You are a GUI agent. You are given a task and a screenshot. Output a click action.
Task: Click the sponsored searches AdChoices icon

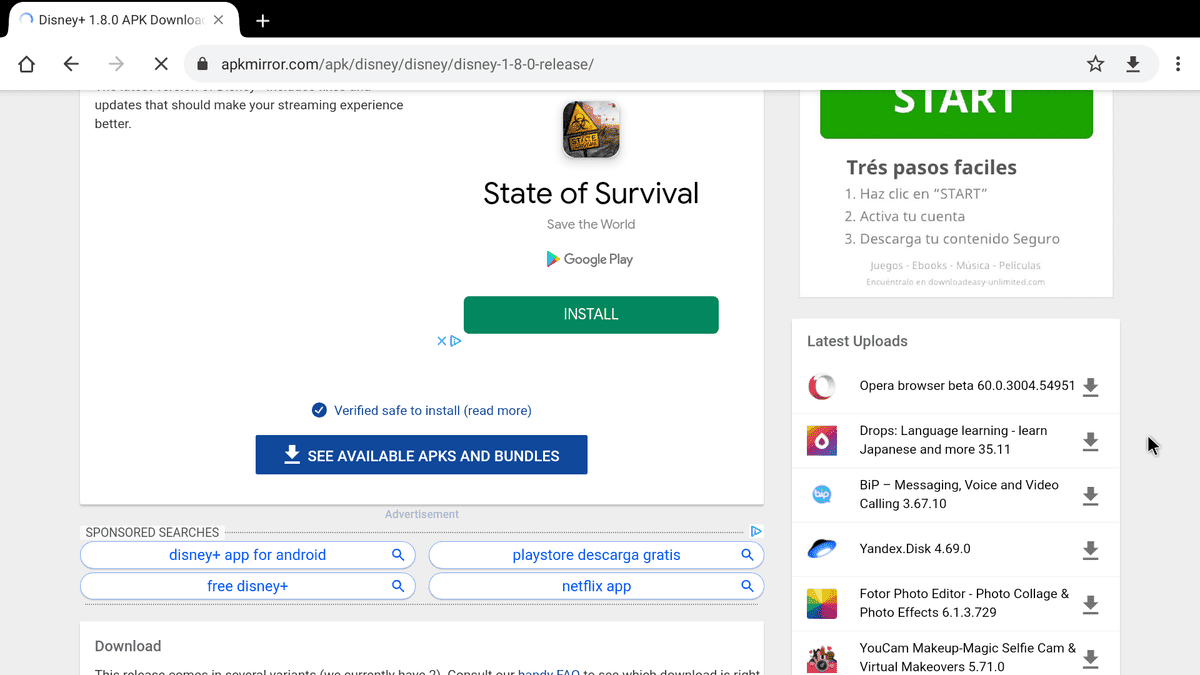(x=757, y=531)
